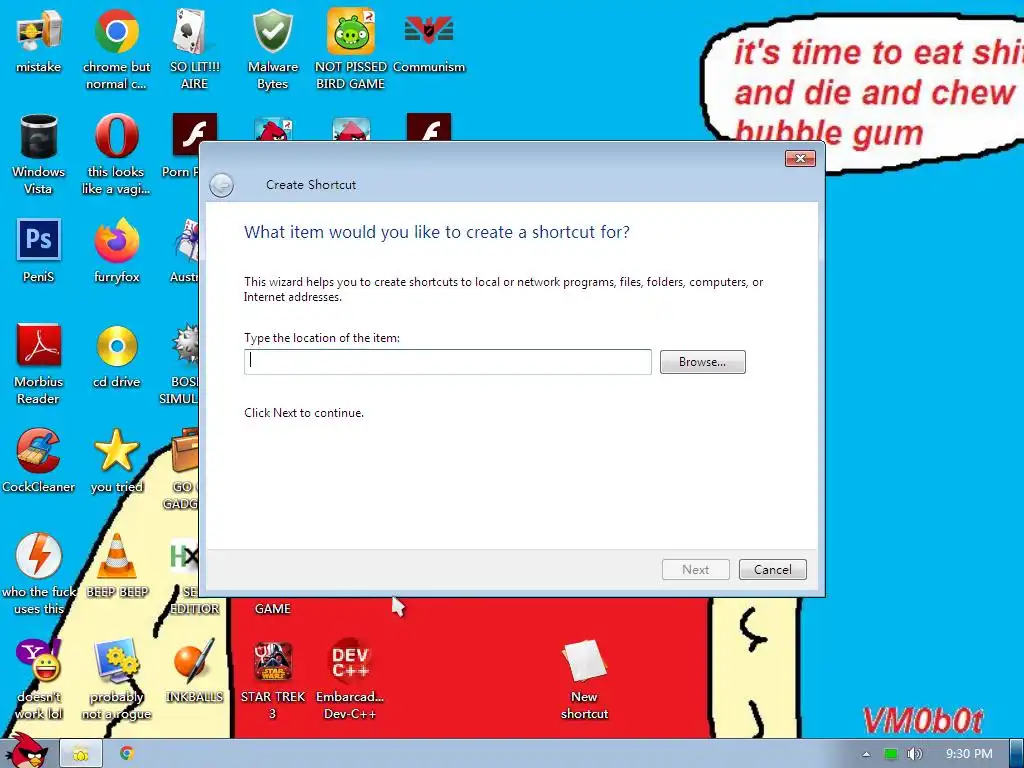Select the 'chrome but normal' Chrome icon
This screenshot has height=768, width=1024.
coord(116,48)
